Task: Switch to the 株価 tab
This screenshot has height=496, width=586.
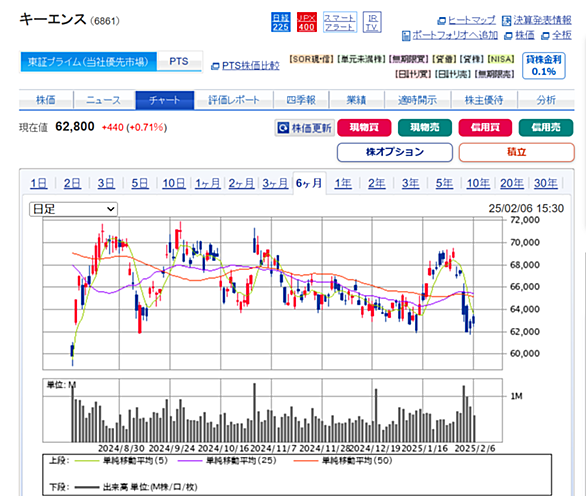Action: coord(46,100)
